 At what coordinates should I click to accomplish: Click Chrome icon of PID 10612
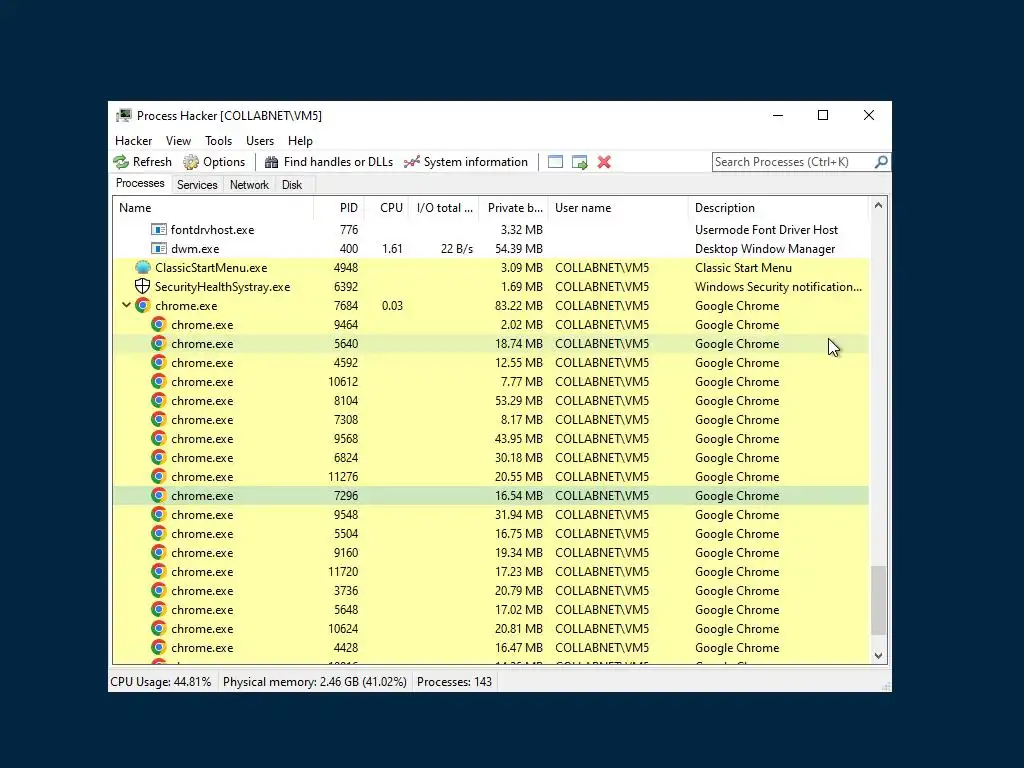159,381
